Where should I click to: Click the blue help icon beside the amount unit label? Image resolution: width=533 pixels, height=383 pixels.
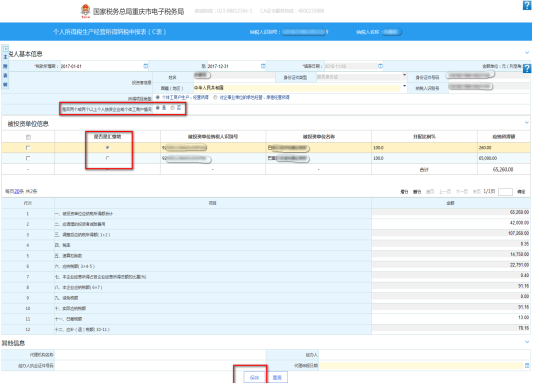point(527,68)
